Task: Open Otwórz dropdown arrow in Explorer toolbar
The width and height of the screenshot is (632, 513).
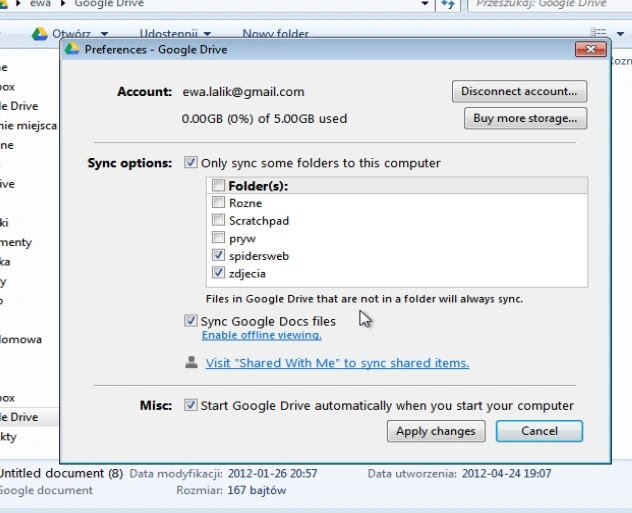Action: 104,34
